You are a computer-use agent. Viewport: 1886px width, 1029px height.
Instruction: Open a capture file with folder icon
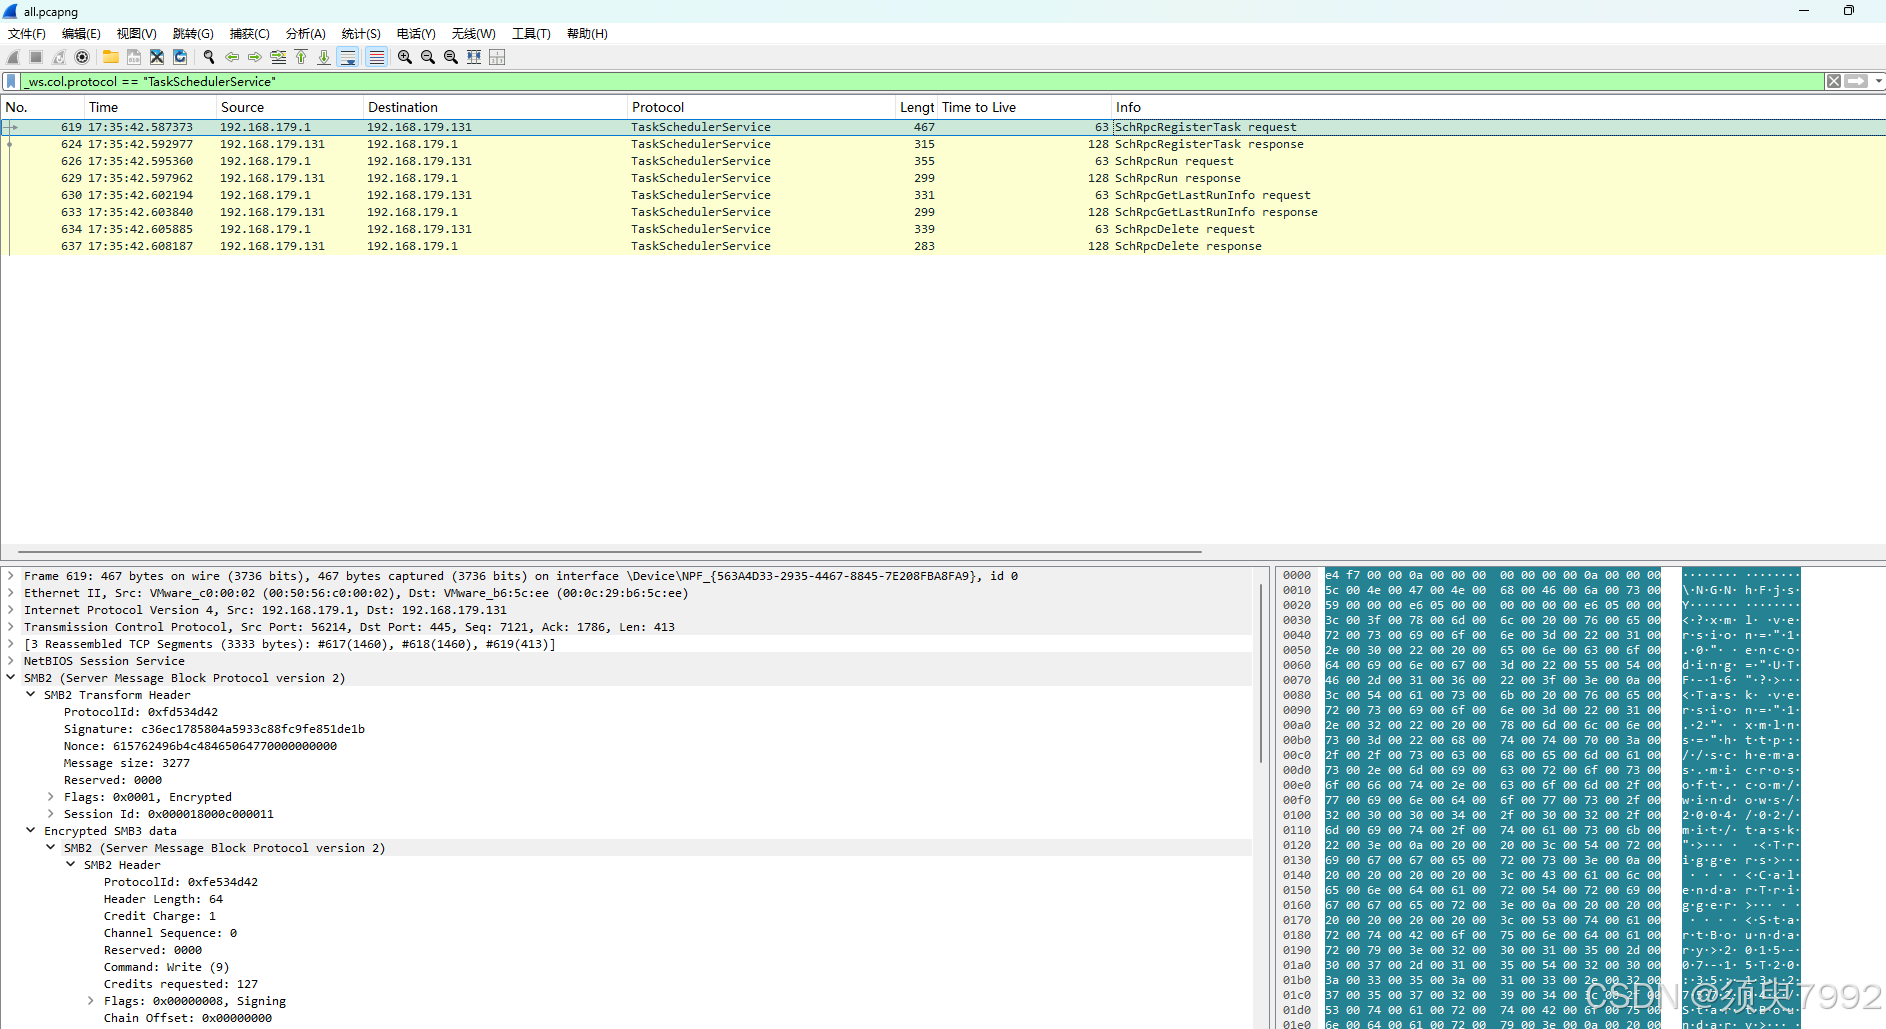tap(111, 57)
